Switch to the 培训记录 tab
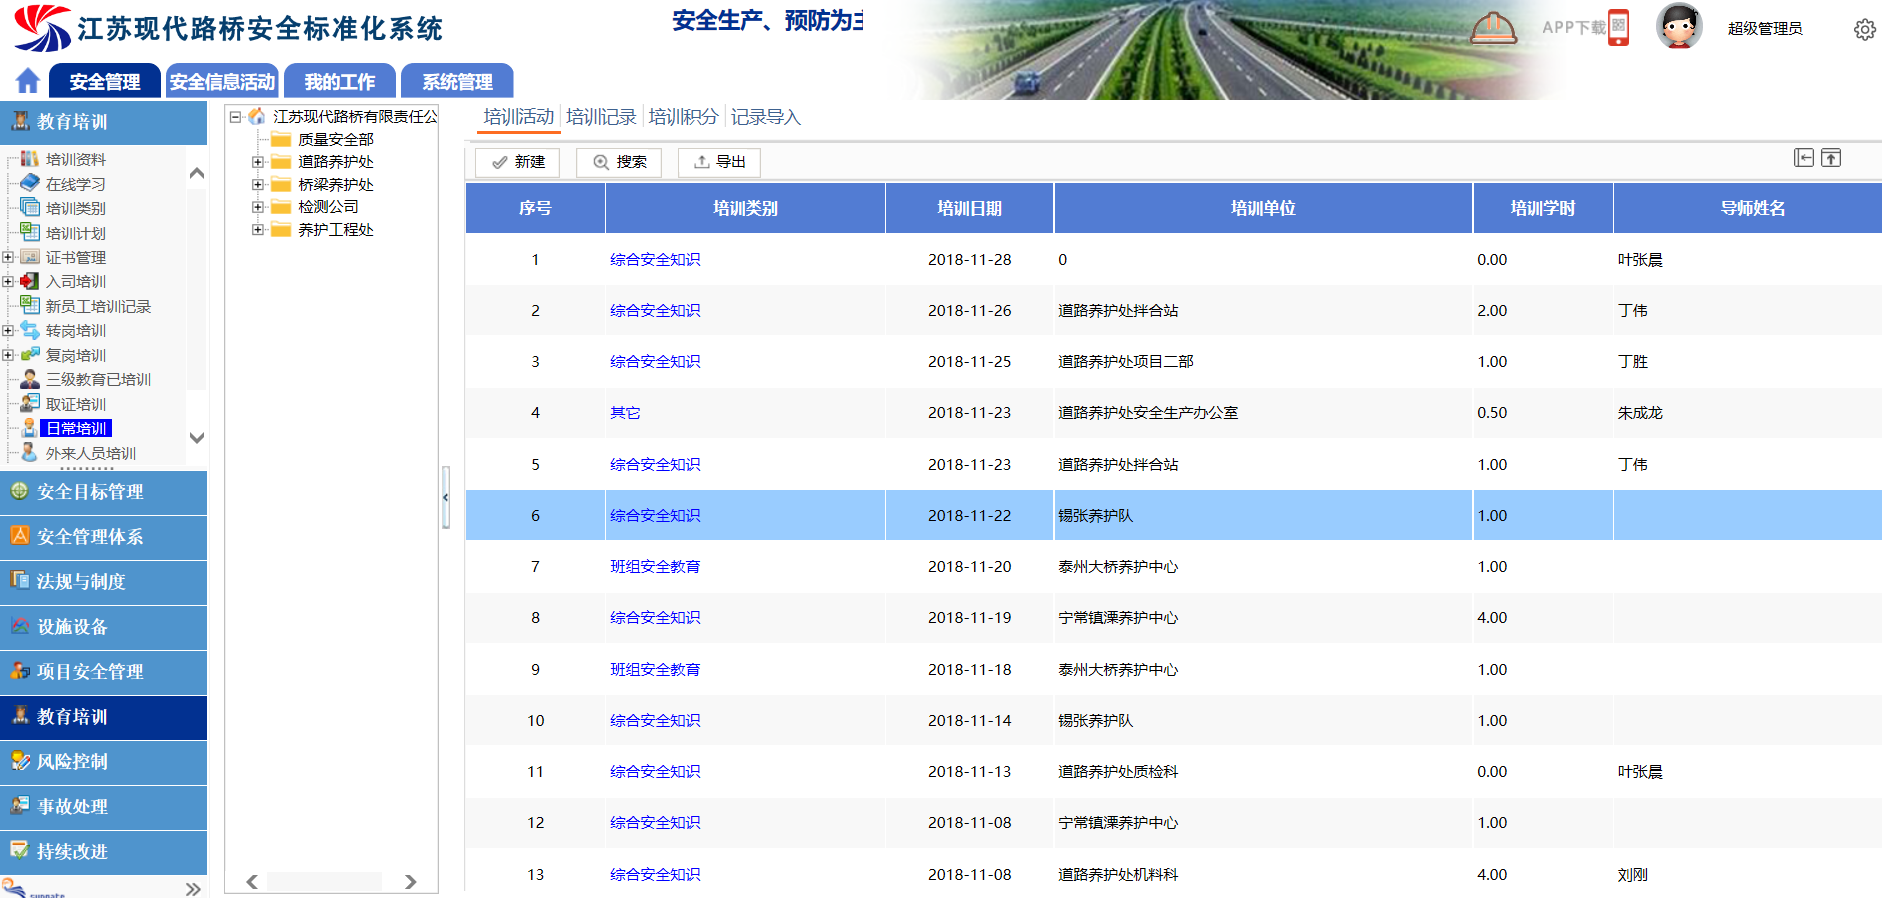The height and width of the screenshot is (898, 1882). [x=601, y=117]
